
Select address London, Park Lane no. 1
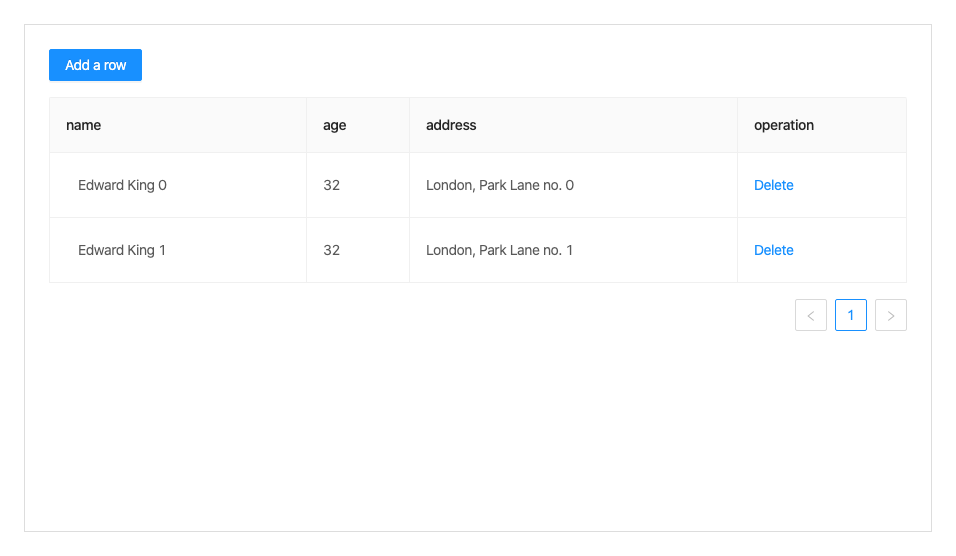[500, 250]
